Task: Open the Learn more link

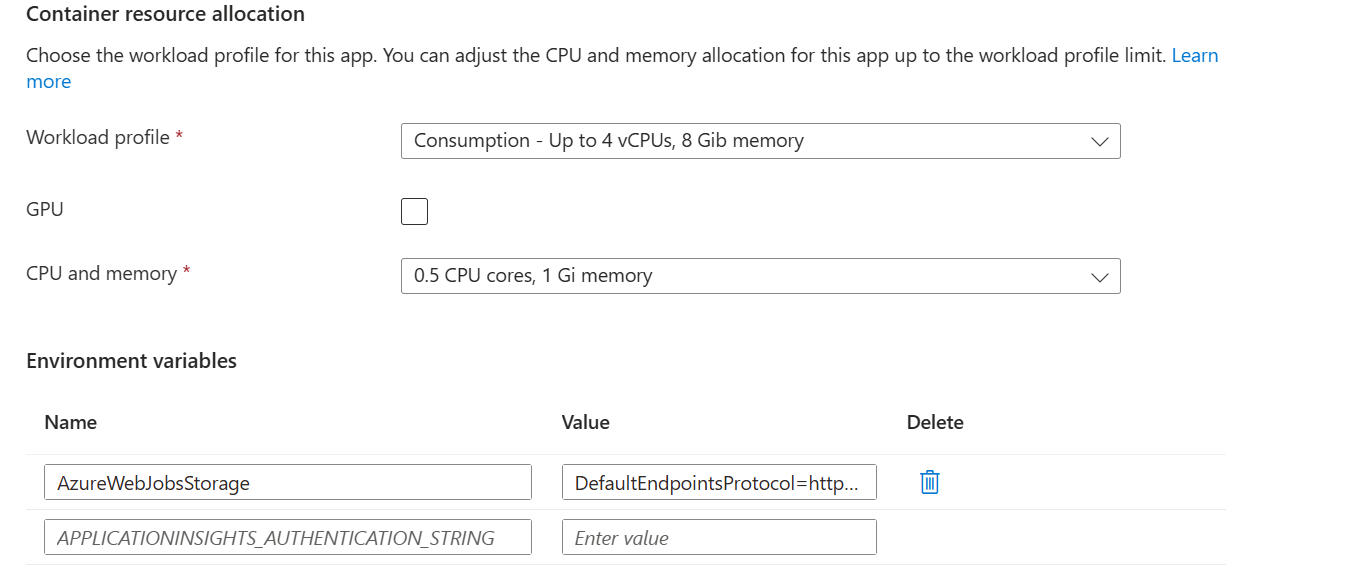Action: (x=1194, y=56)
